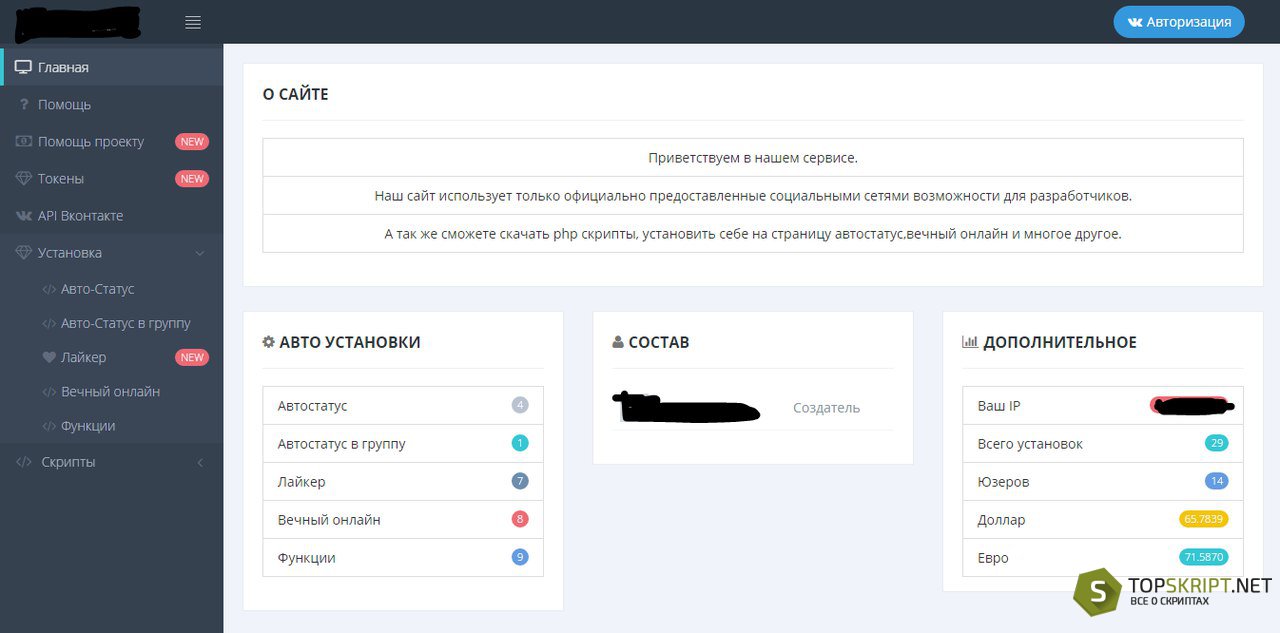Viewport: 1280px width, 633px height.
Task: Click the VK Авторизация button
Action: pos(1179,22)
